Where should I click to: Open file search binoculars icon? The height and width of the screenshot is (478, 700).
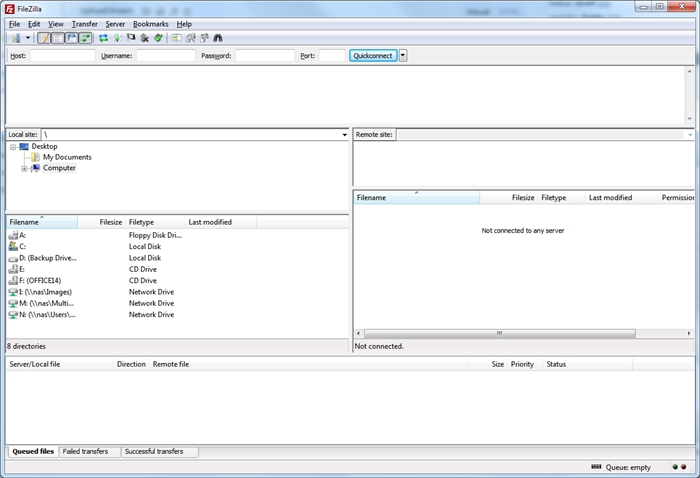pos(218,38)
